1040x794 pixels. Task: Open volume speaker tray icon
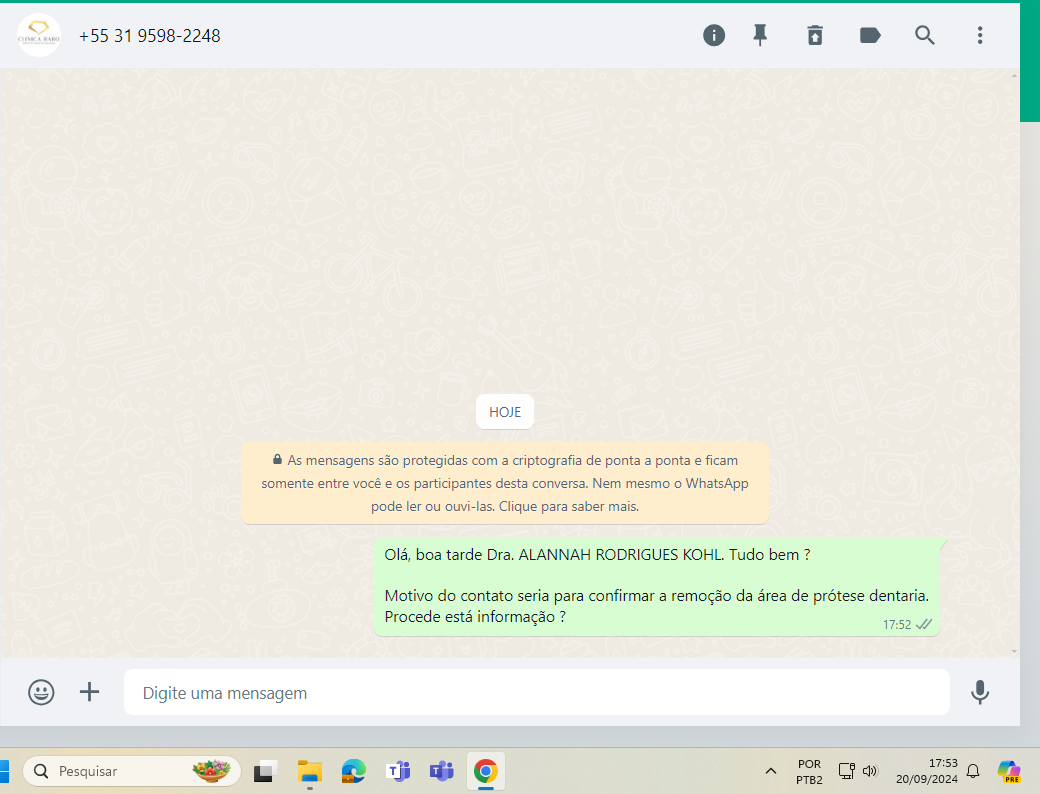click(870, 771)
